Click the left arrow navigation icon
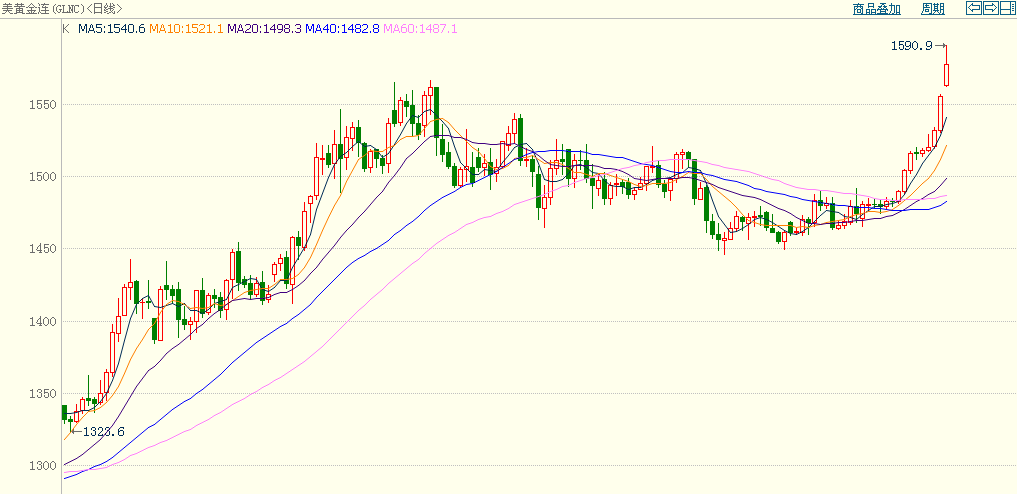Screen dimensions: 1017x494 [973, 8]
